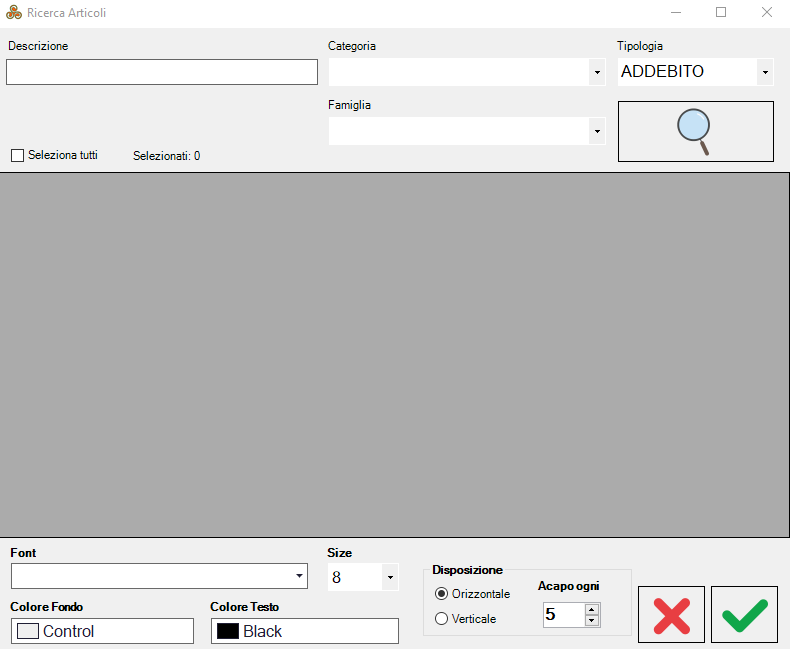This screenshot has width=790, height=649.
Task: Click the Colore Fondo Control swatch
Action: coord(102,631)
